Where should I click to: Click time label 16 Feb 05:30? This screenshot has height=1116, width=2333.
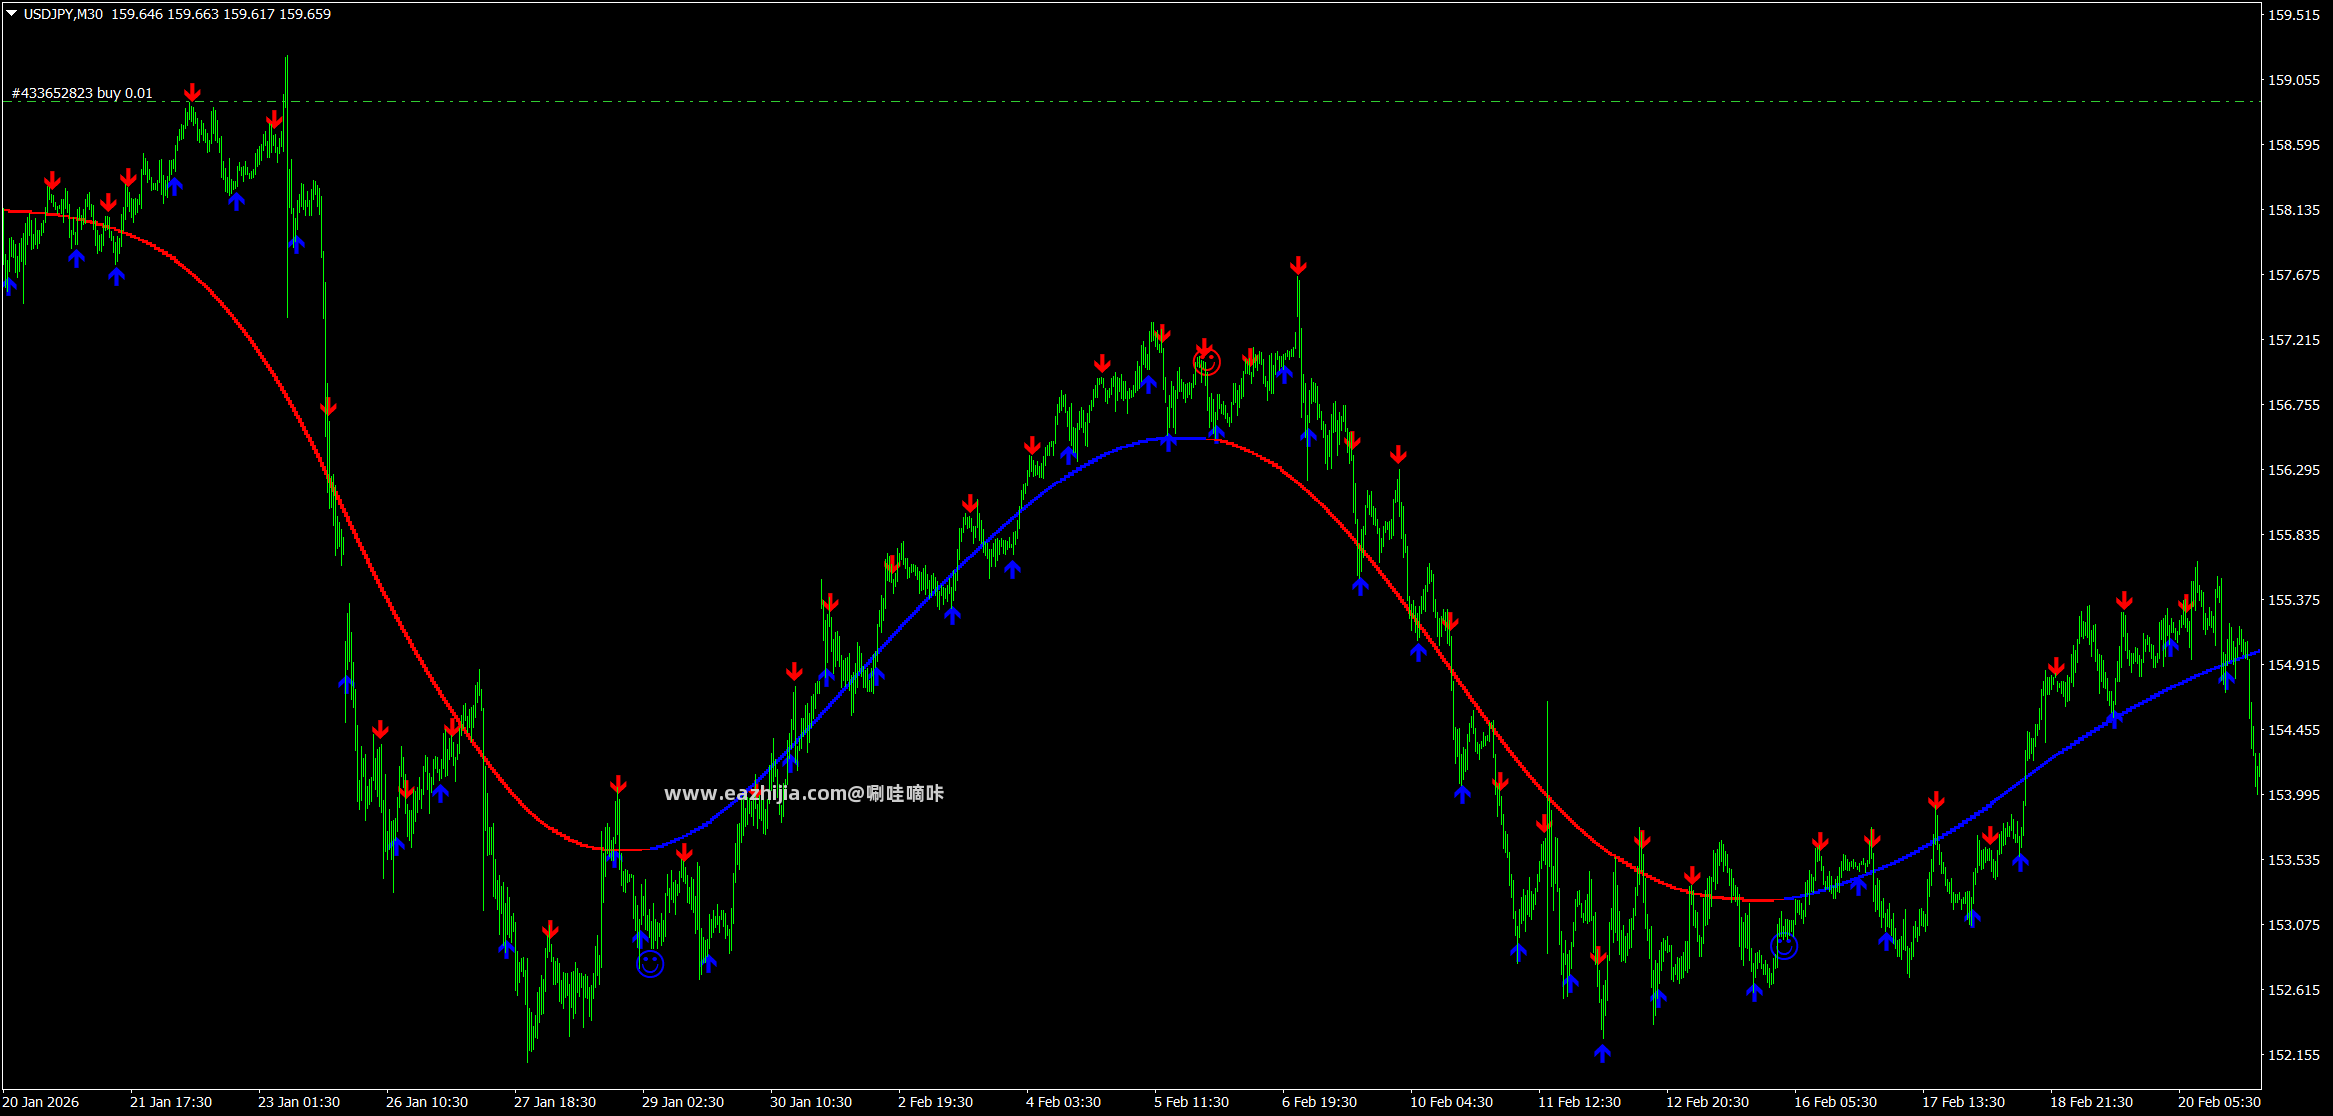(x=1836, y=1102)
